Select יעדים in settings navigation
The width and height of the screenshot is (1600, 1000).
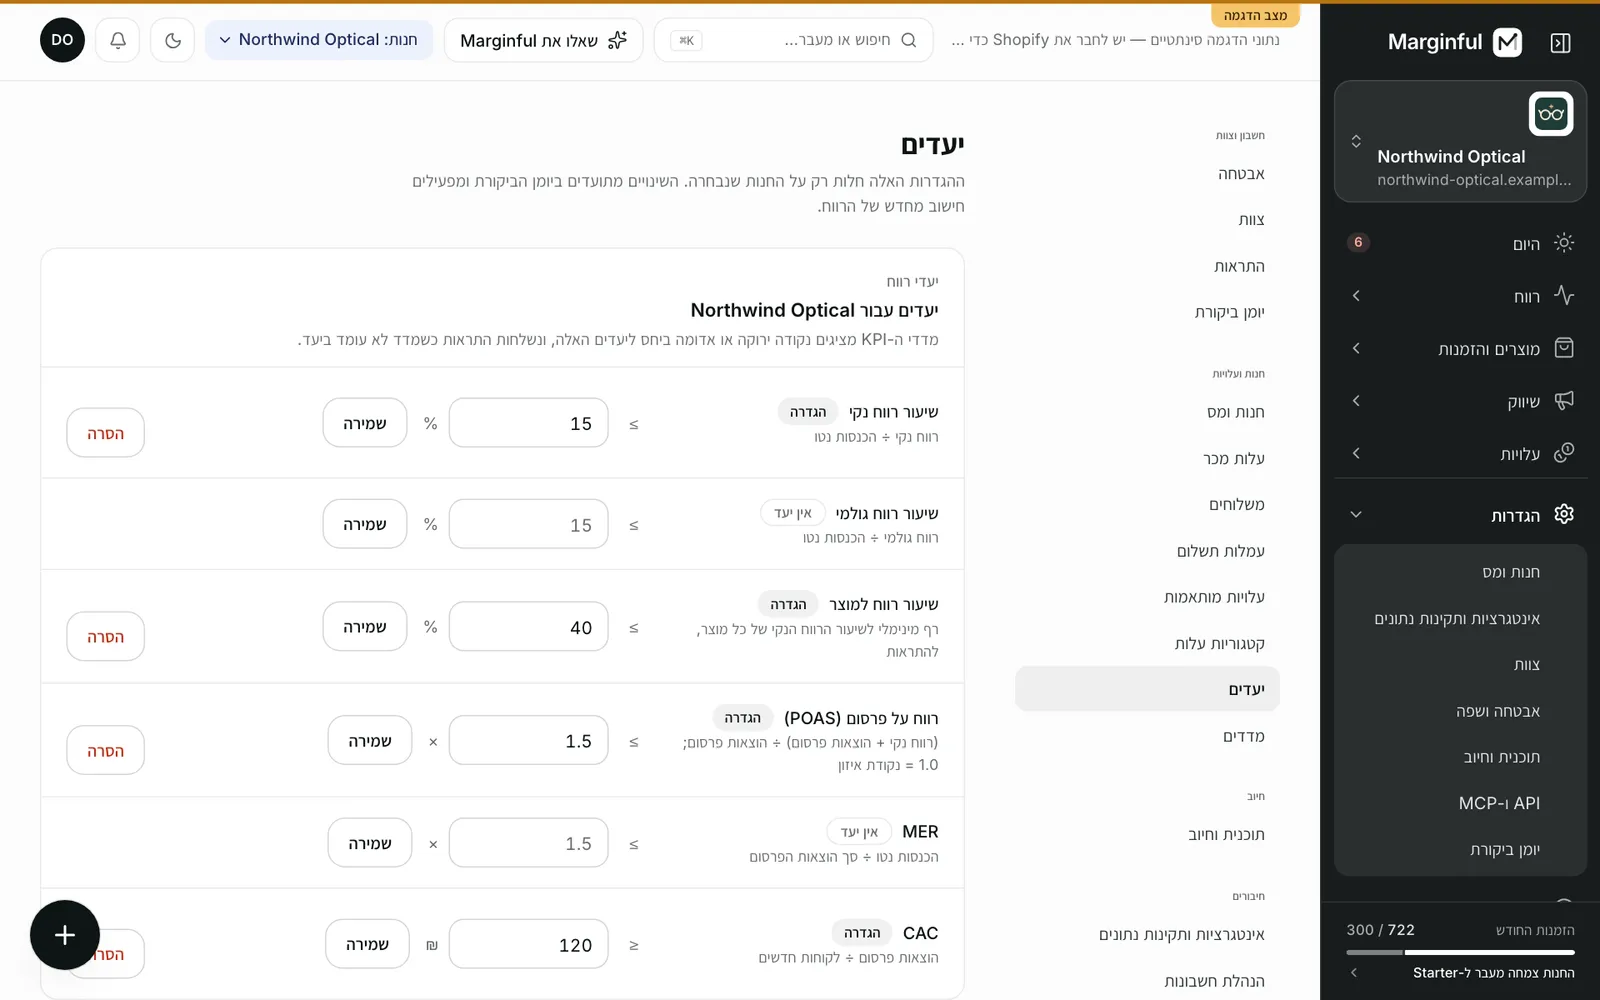pos(1147,689)
